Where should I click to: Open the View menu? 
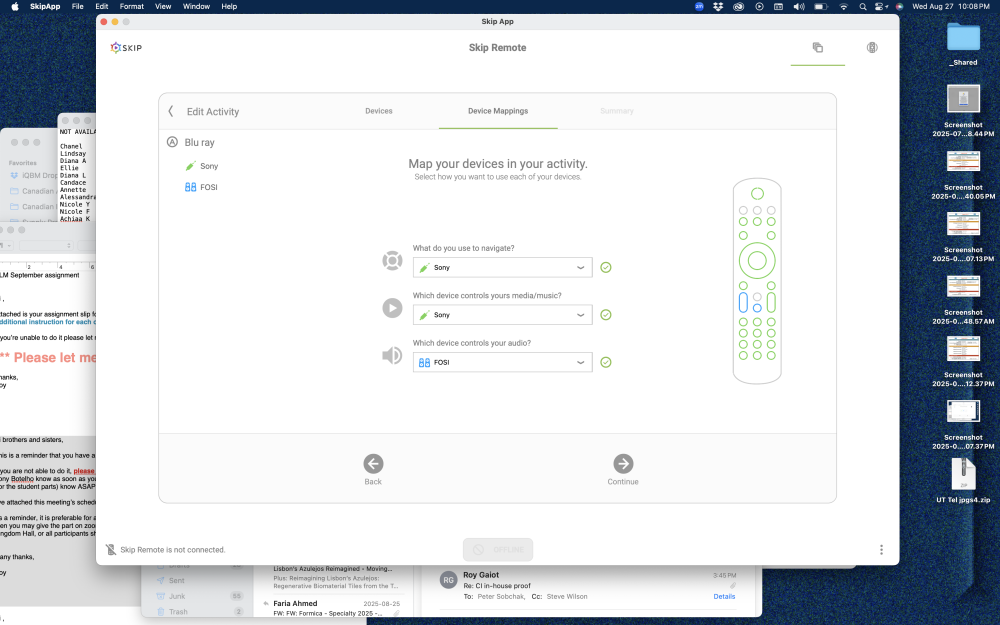[x=163, y=6]
